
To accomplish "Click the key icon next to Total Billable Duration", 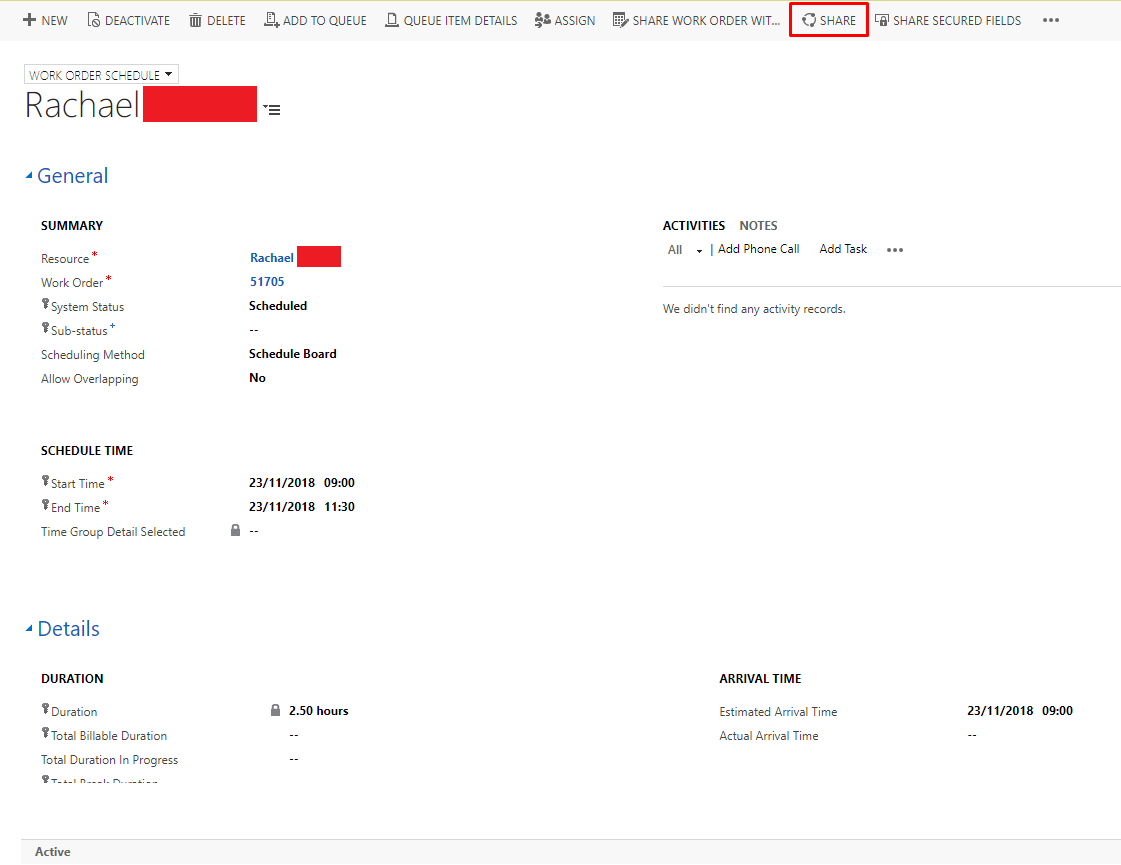I will 45,733.
